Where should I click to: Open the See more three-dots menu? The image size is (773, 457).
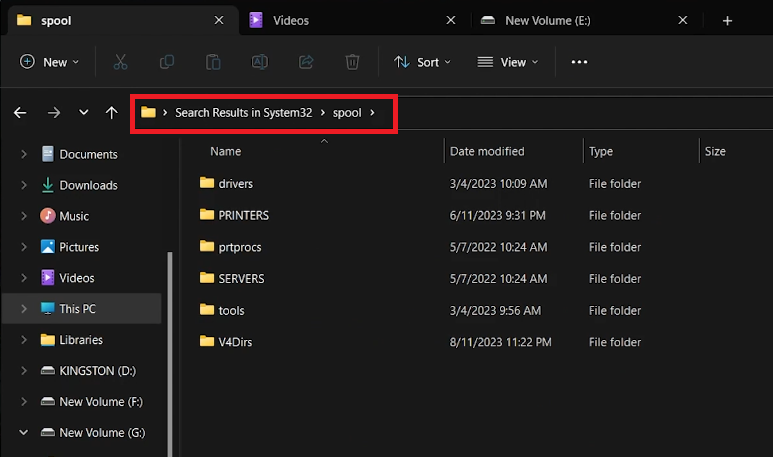(x=579, y=62)
